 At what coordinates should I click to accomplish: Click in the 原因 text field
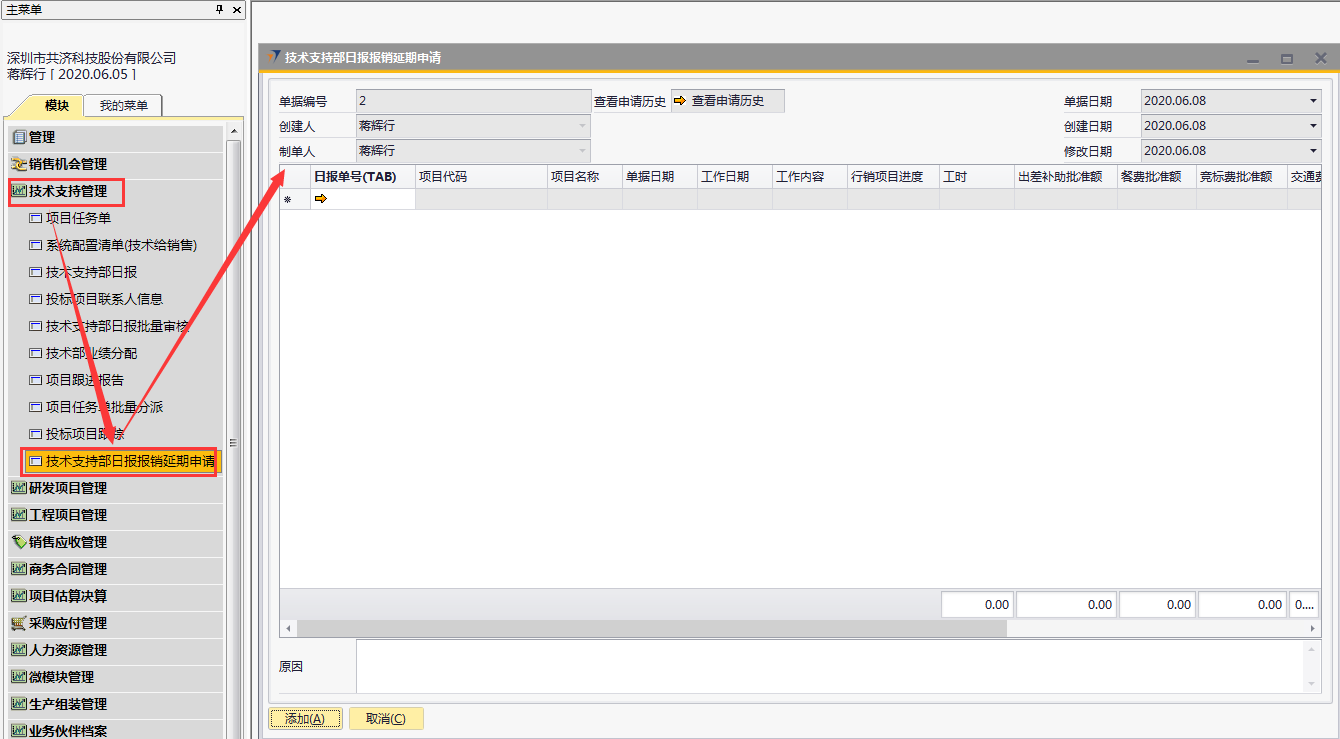click(x=830, y=665)
